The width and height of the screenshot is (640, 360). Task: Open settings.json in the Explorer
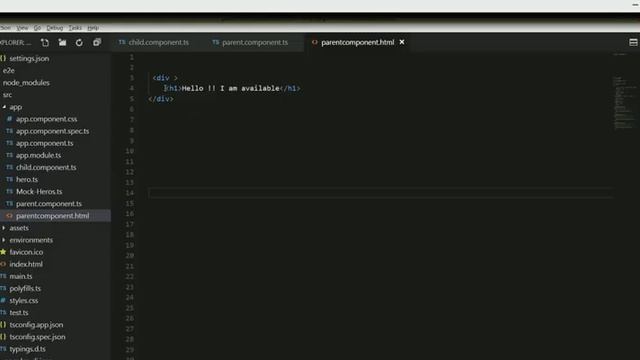tap(29, 58)
